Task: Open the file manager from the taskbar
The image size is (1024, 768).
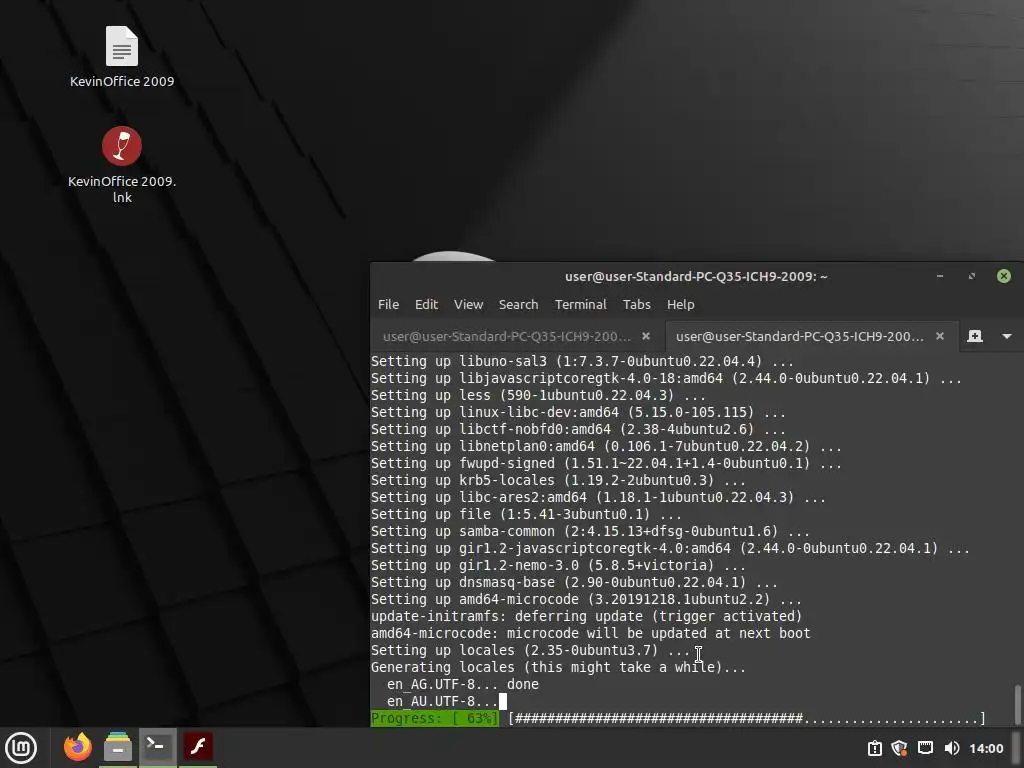Action: click(x=118, y=747)
